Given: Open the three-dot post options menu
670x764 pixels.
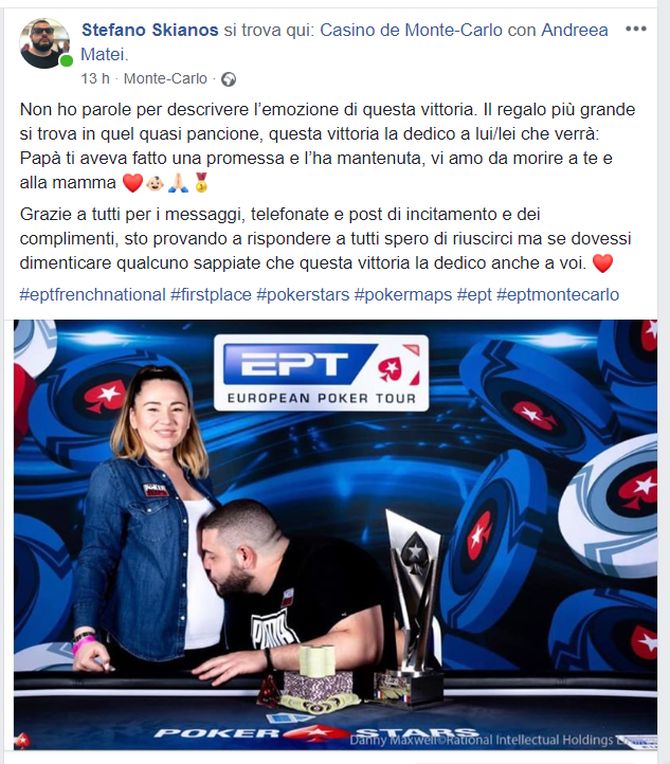Looking at the screenshot, I should pos(636,29).
